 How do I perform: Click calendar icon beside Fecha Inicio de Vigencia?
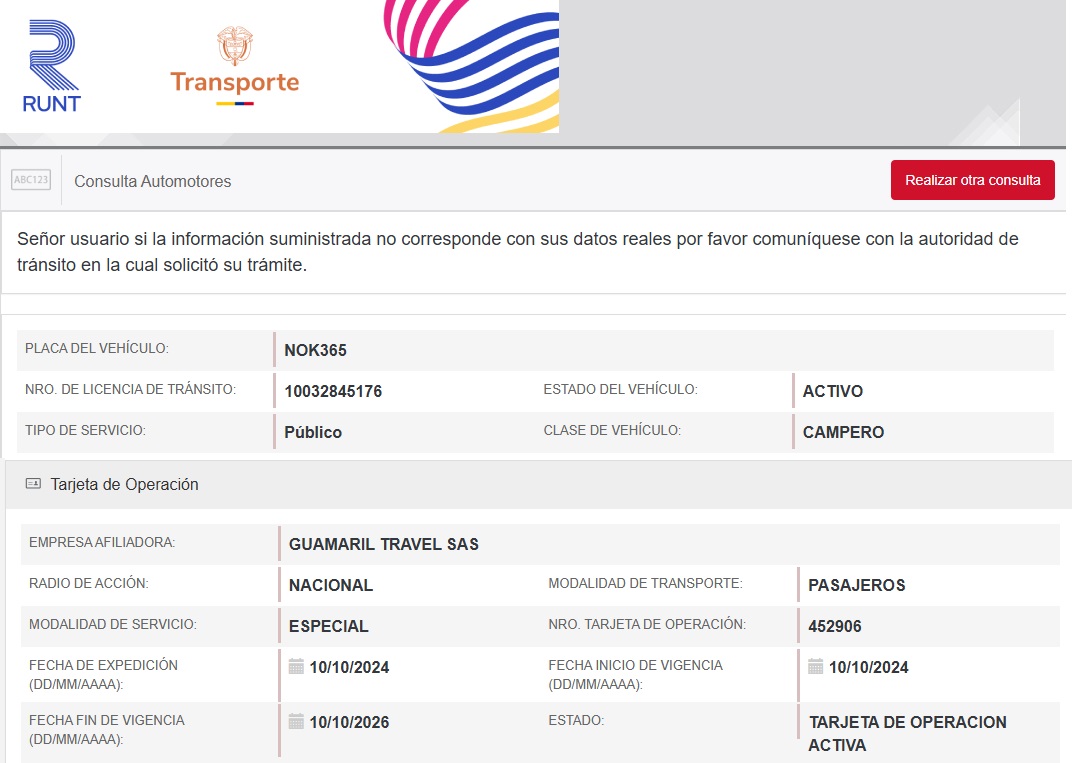click(815, 667)
